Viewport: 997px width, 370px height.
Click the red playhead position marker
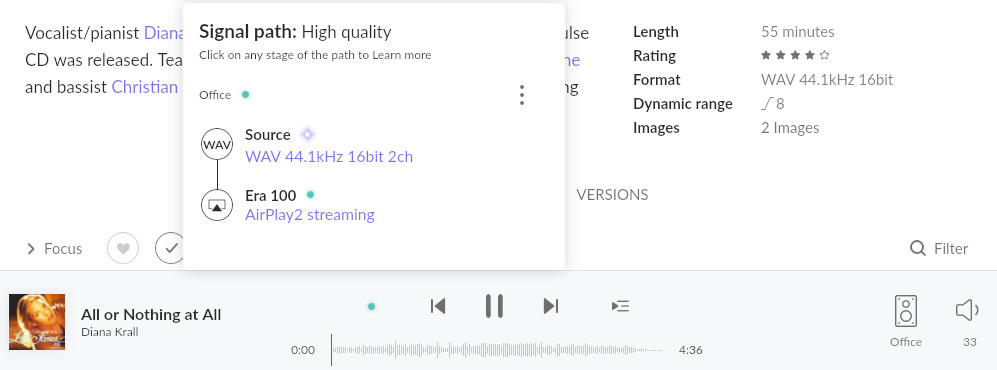(331, 350)
